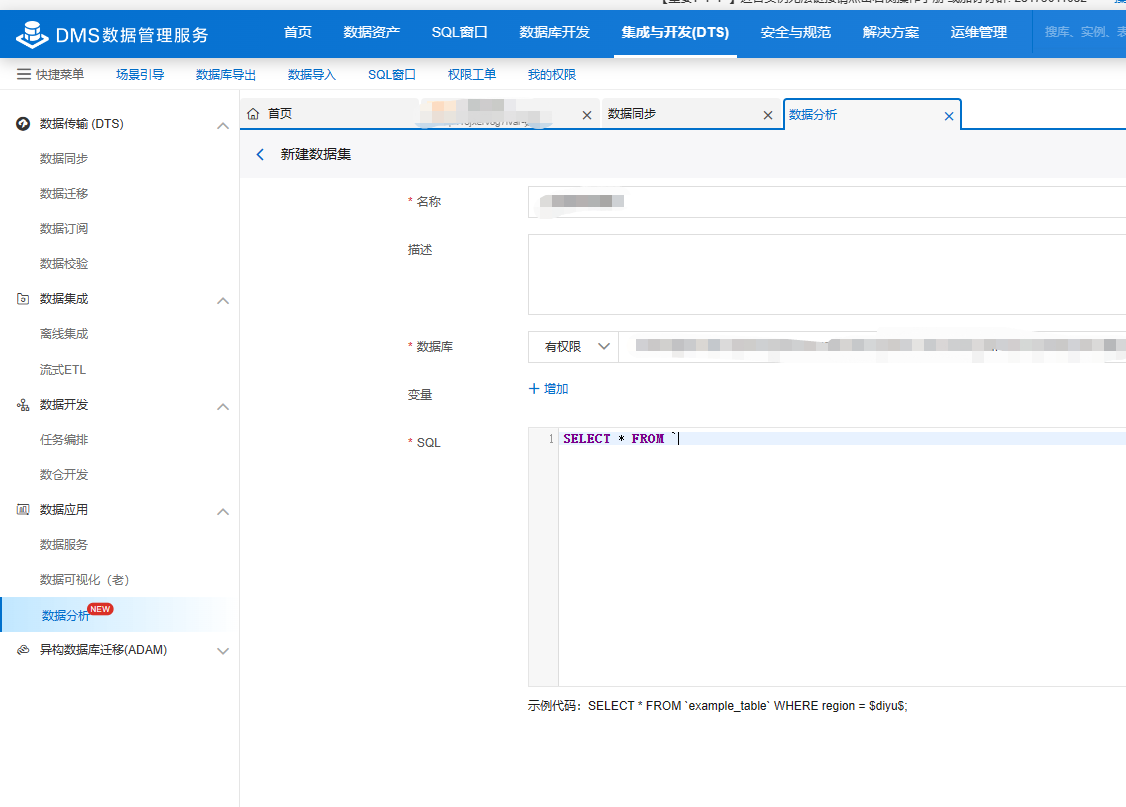Switch to the 首页 page tab
1126x807 pixels.
click(329, 114)
